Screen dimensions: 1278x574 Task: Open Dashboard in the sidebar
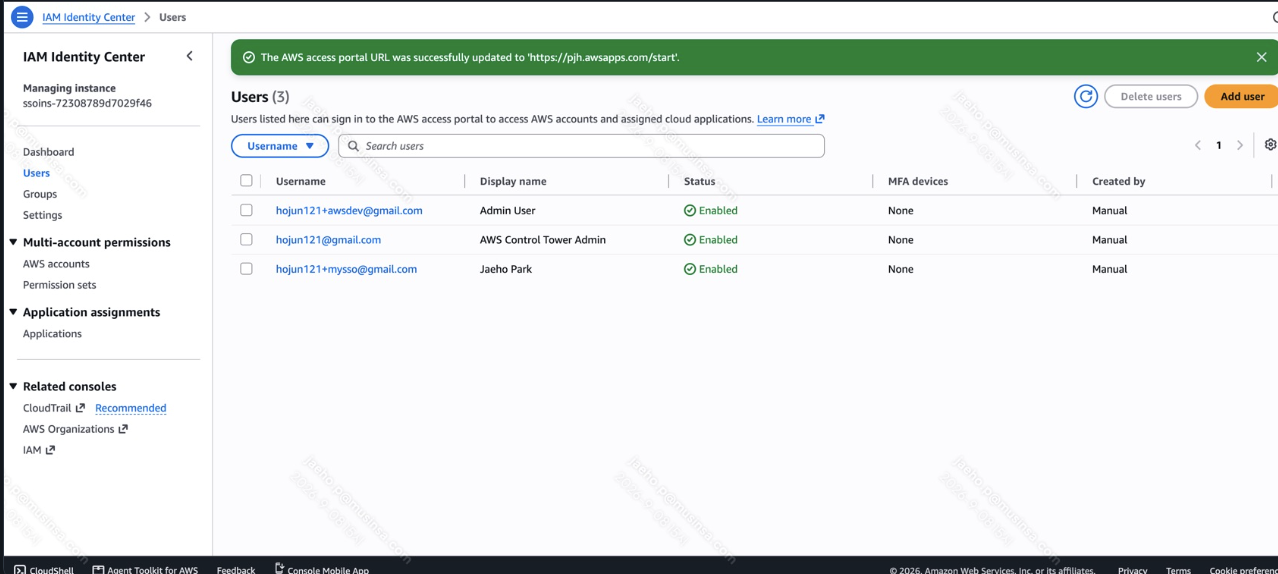coord(48,152)
